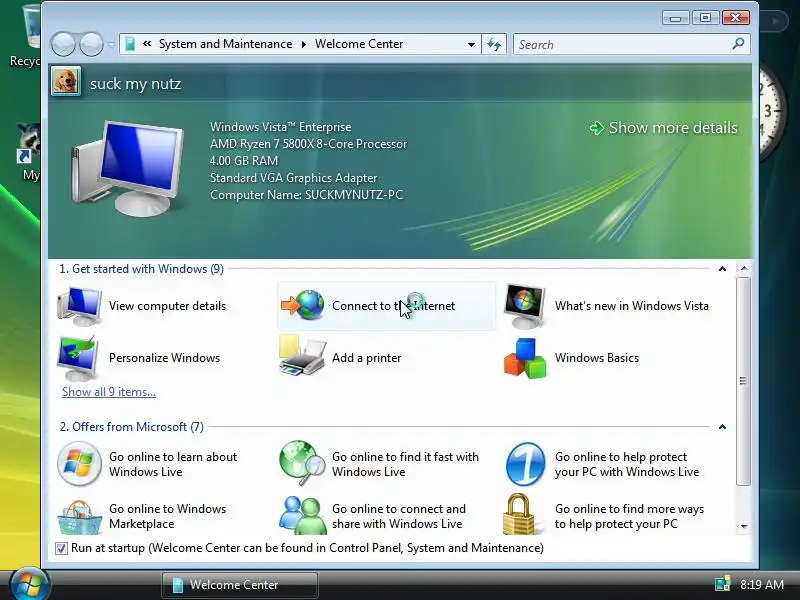Click the search magnifier icon
The image size is (800, 600).
tap(738, 44)
